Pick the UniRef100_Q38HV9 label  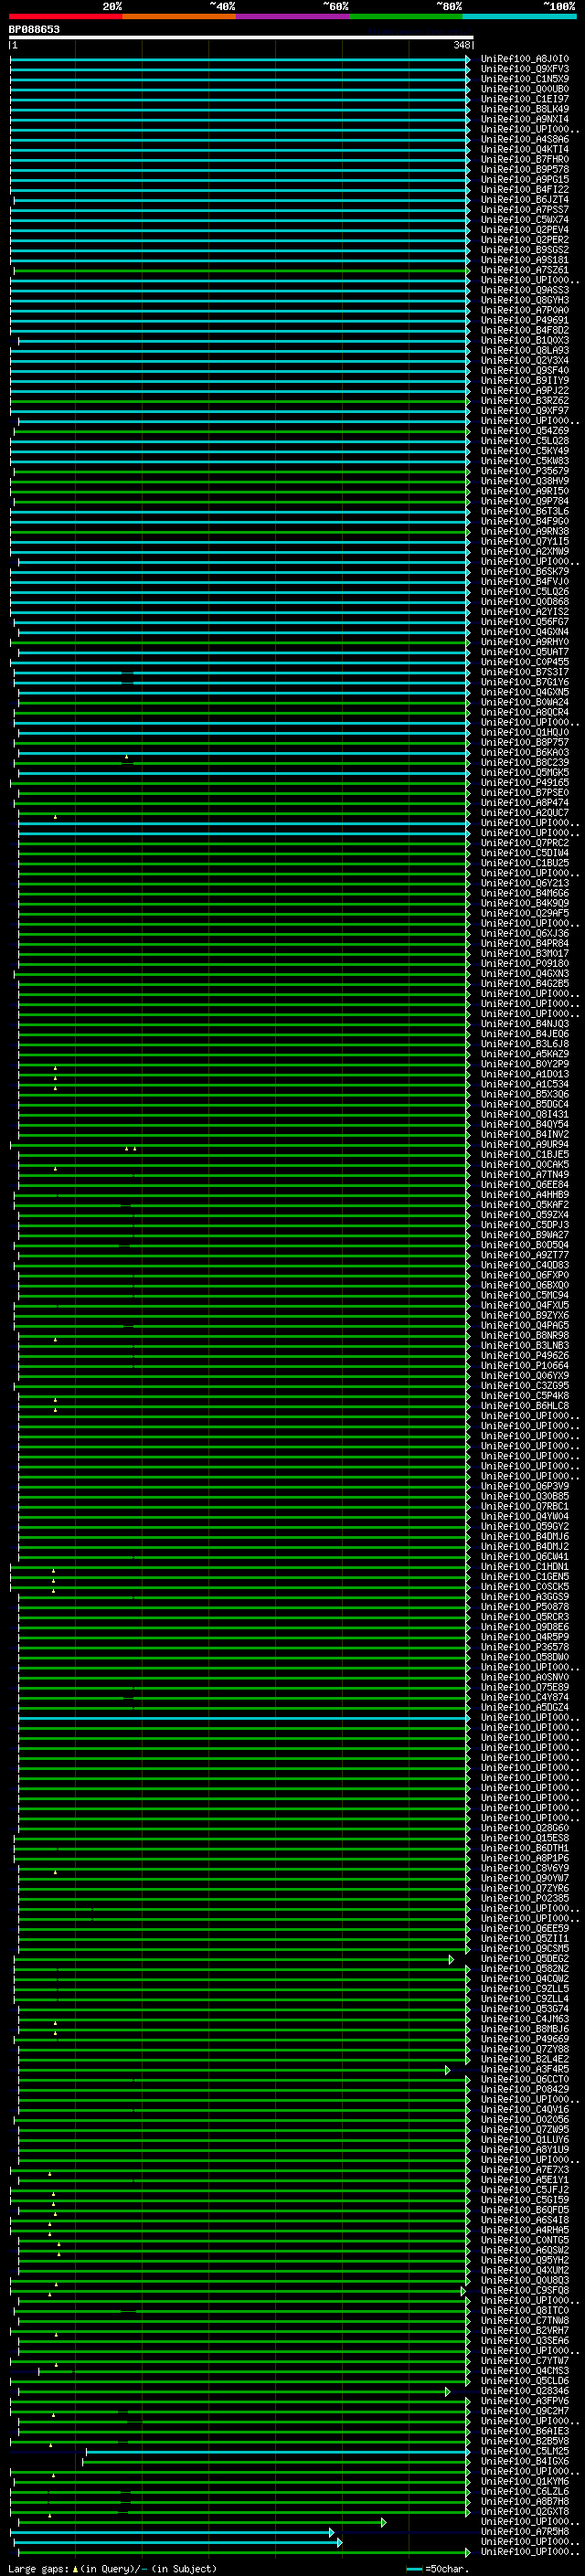pos(525,481)
